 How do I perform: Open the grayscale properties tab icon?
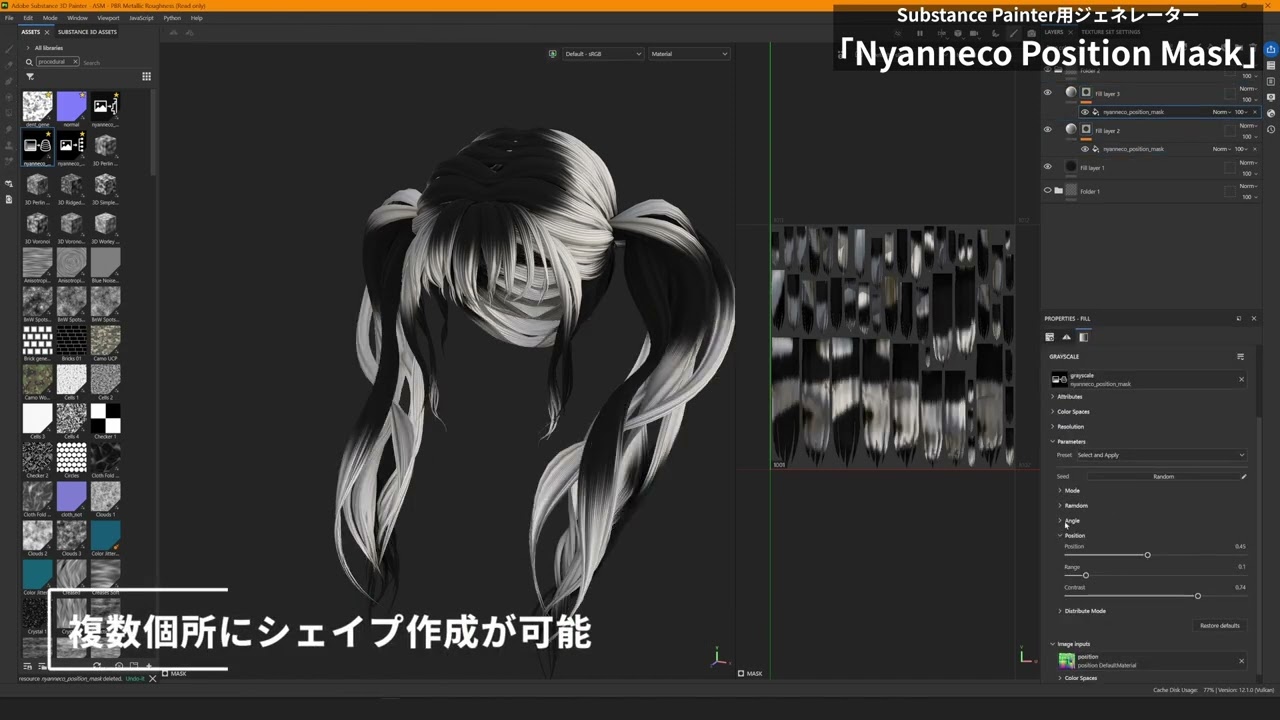pos(1083,337)
